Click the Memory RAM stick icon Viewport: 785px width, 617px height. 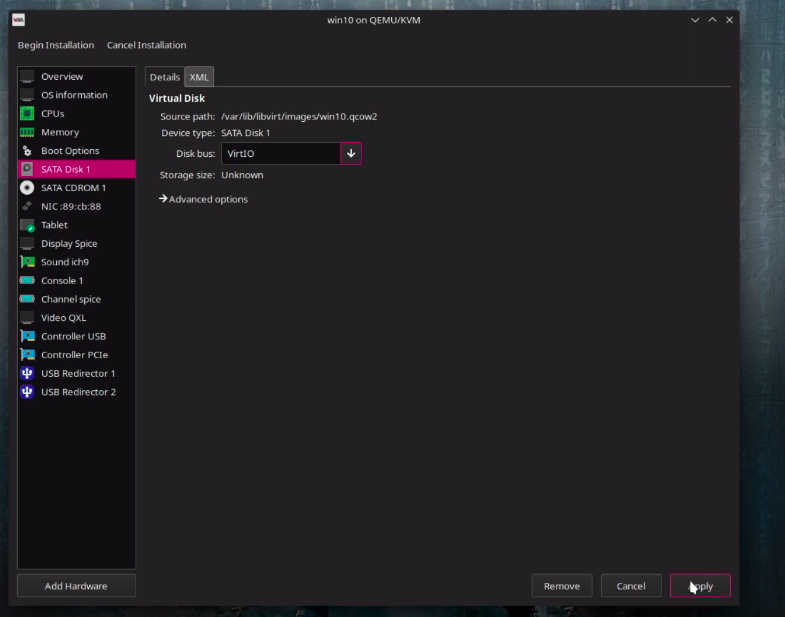27,132
